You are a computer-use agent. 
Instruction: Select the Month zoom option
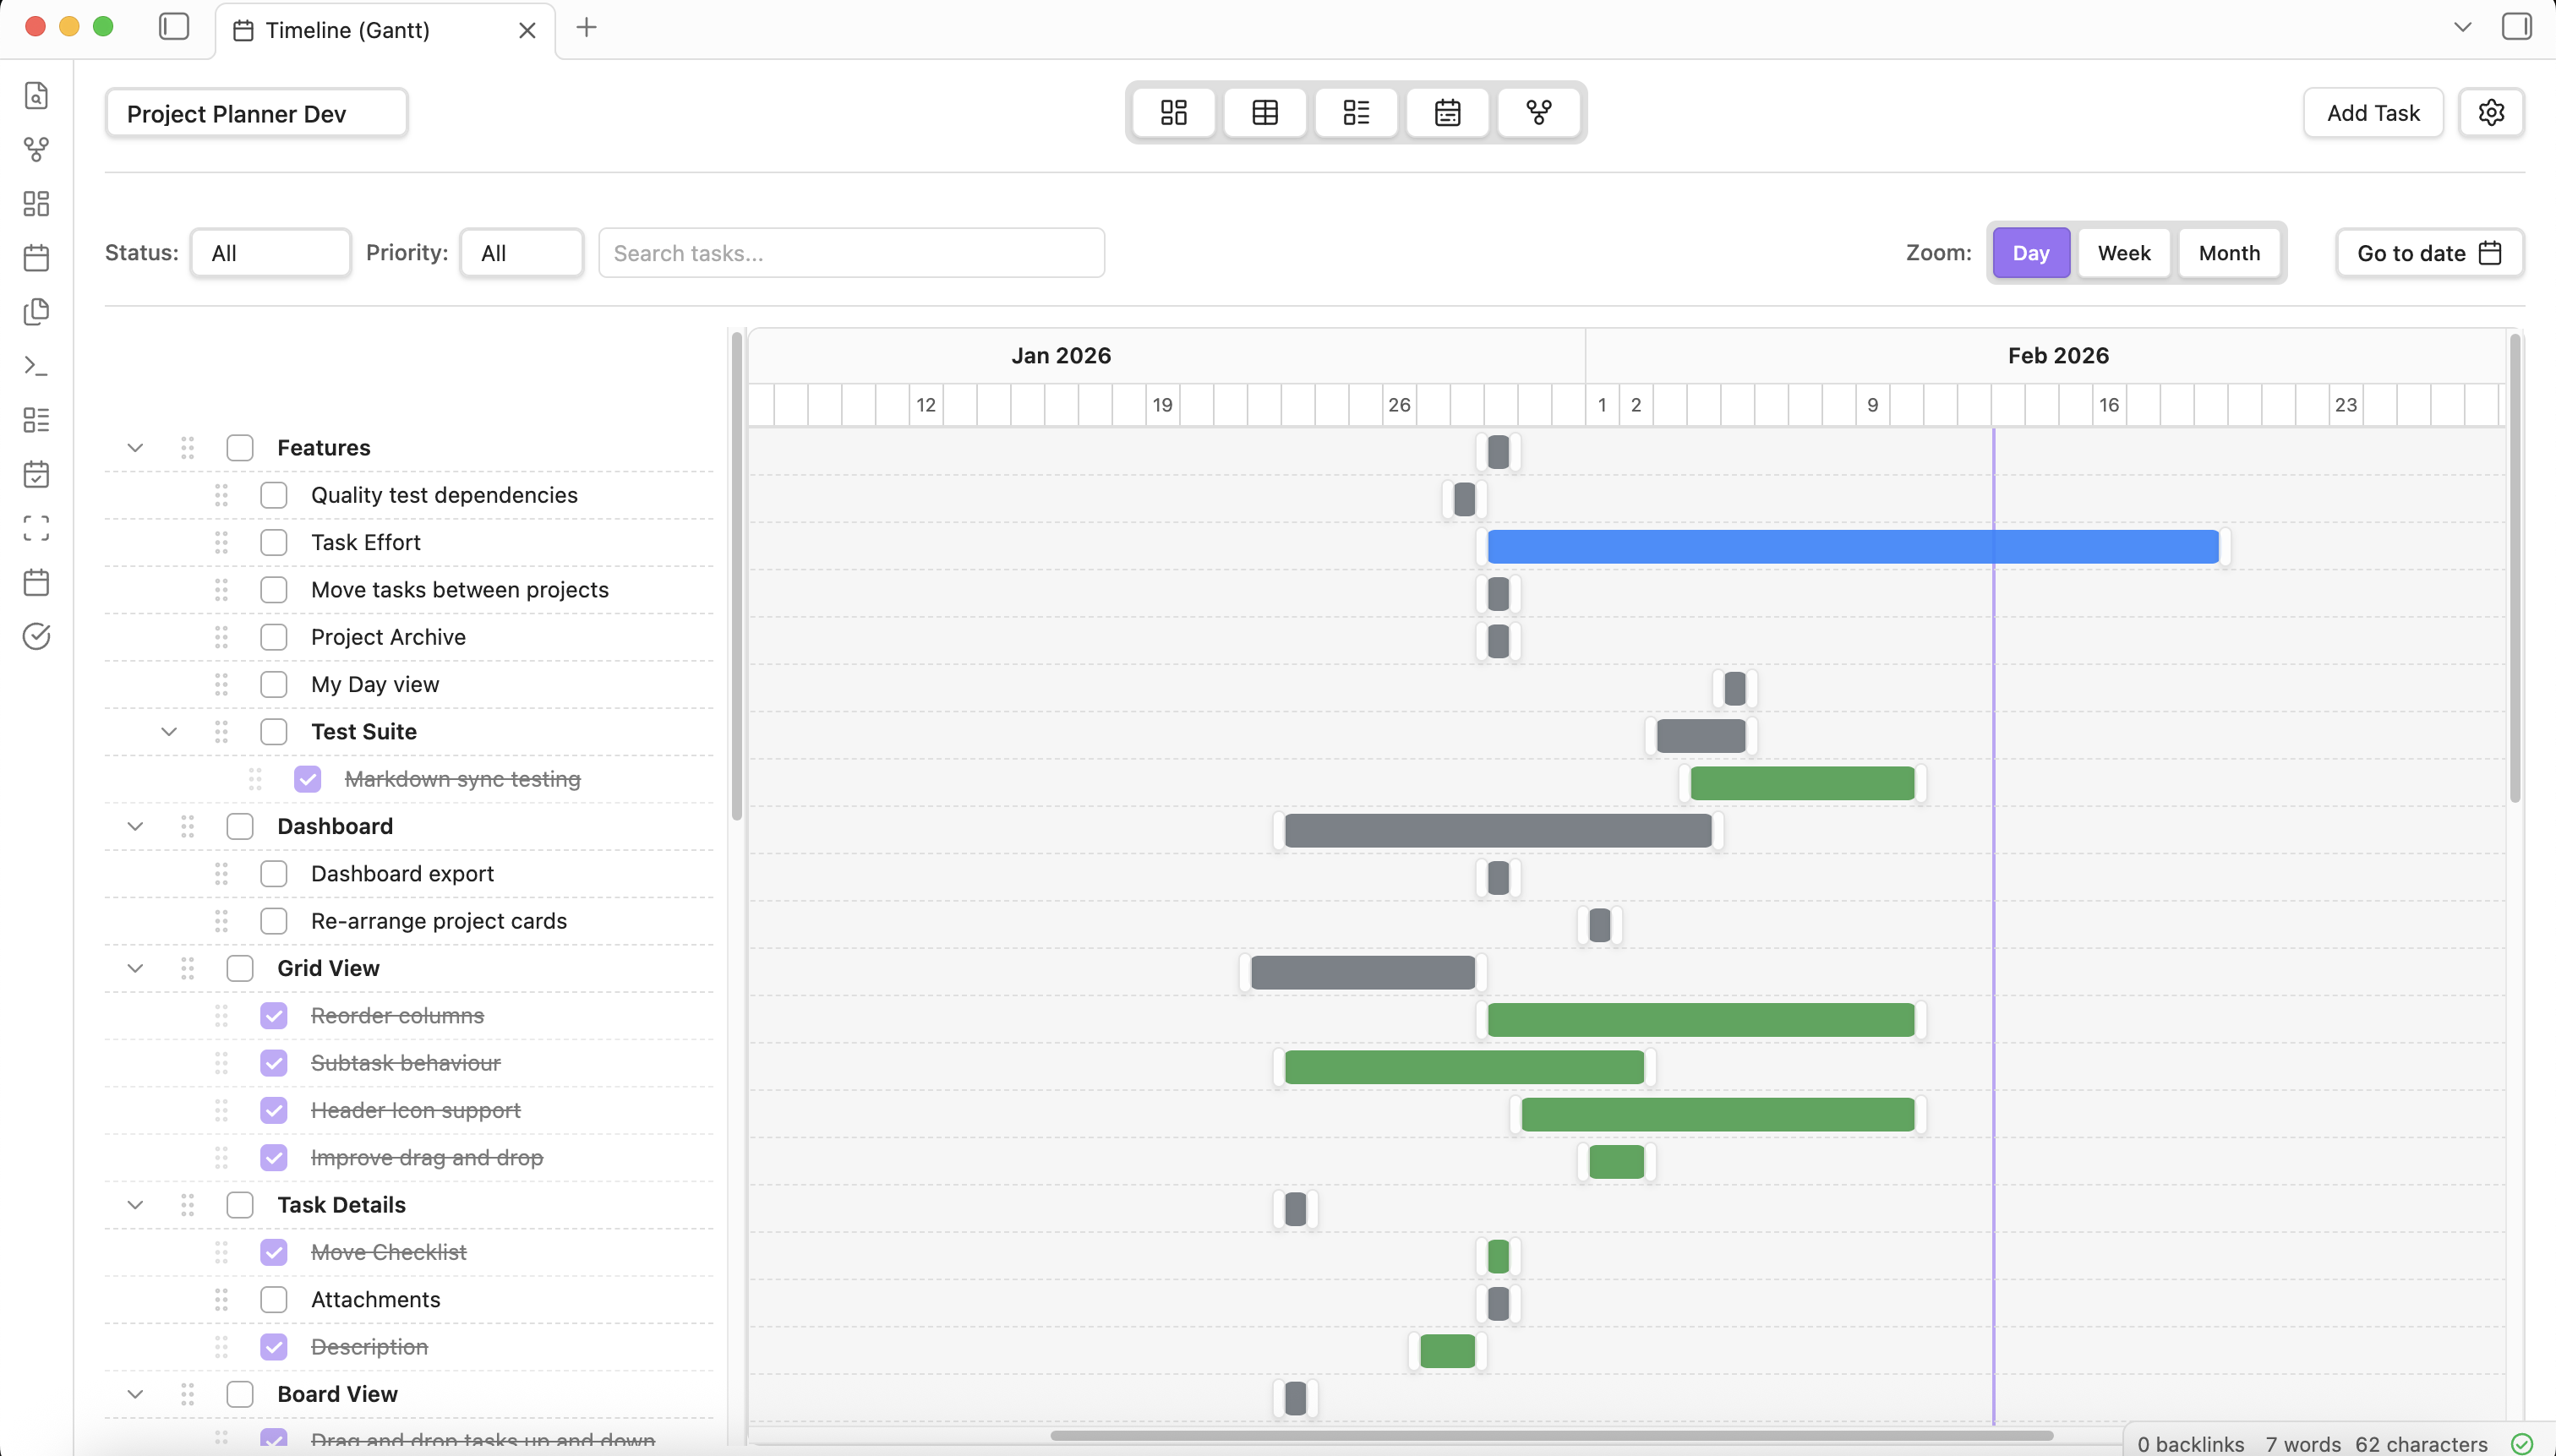click(2230, 252)
